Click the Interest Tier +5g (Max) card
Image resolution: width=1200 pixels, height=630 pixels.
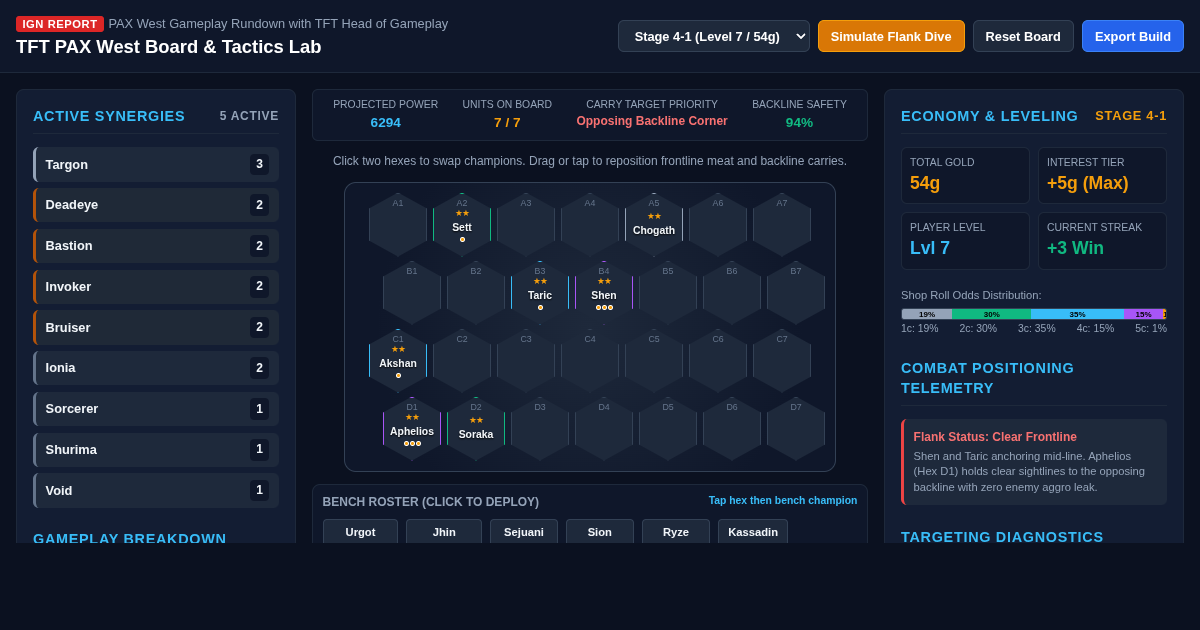pyautogui.click(x=1102, y=176)
